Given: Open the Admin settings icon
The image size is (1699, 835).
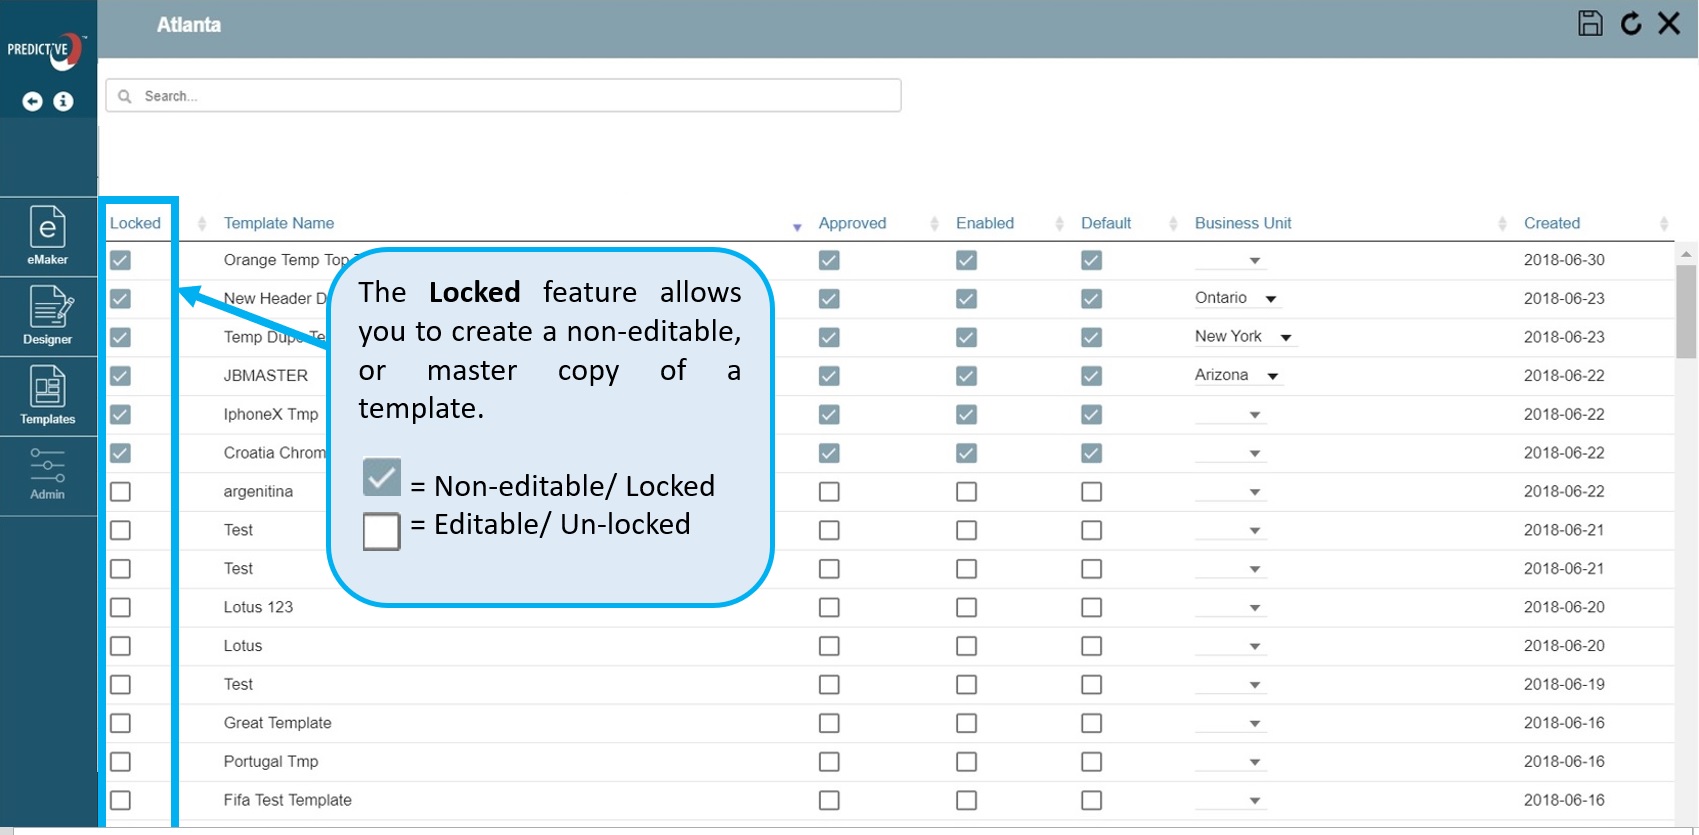Looking at the screenshot, I should [47, 473].
